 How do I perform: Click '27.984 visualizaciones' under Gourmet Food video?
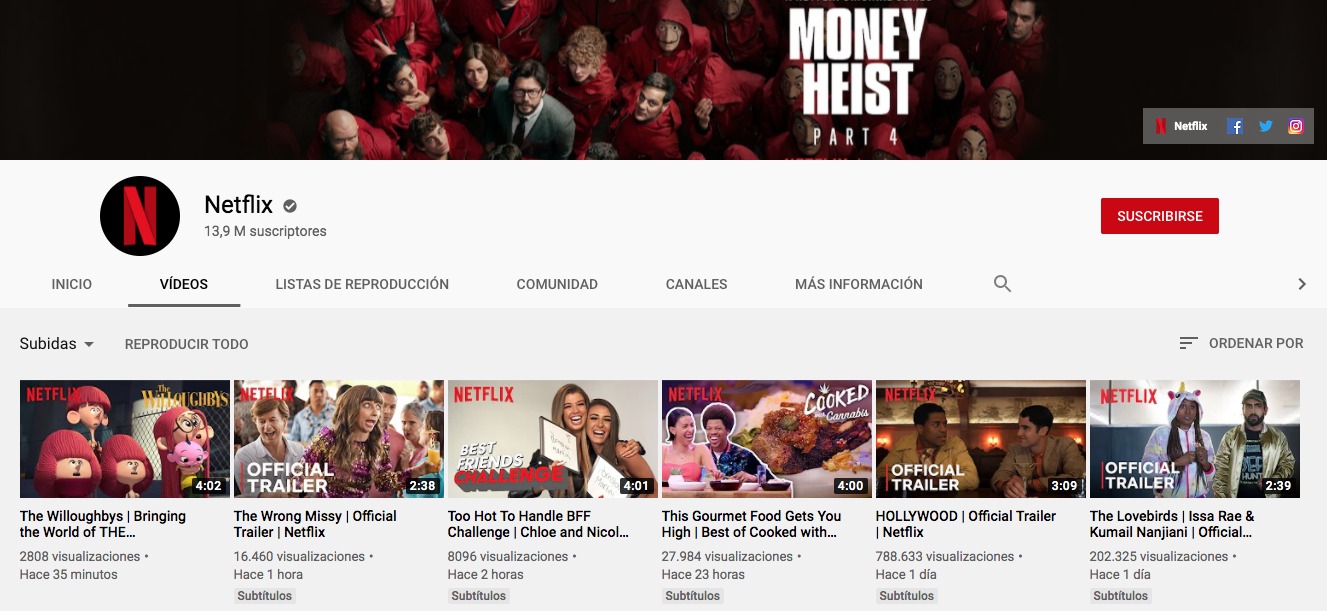click(x=727, y=556)
